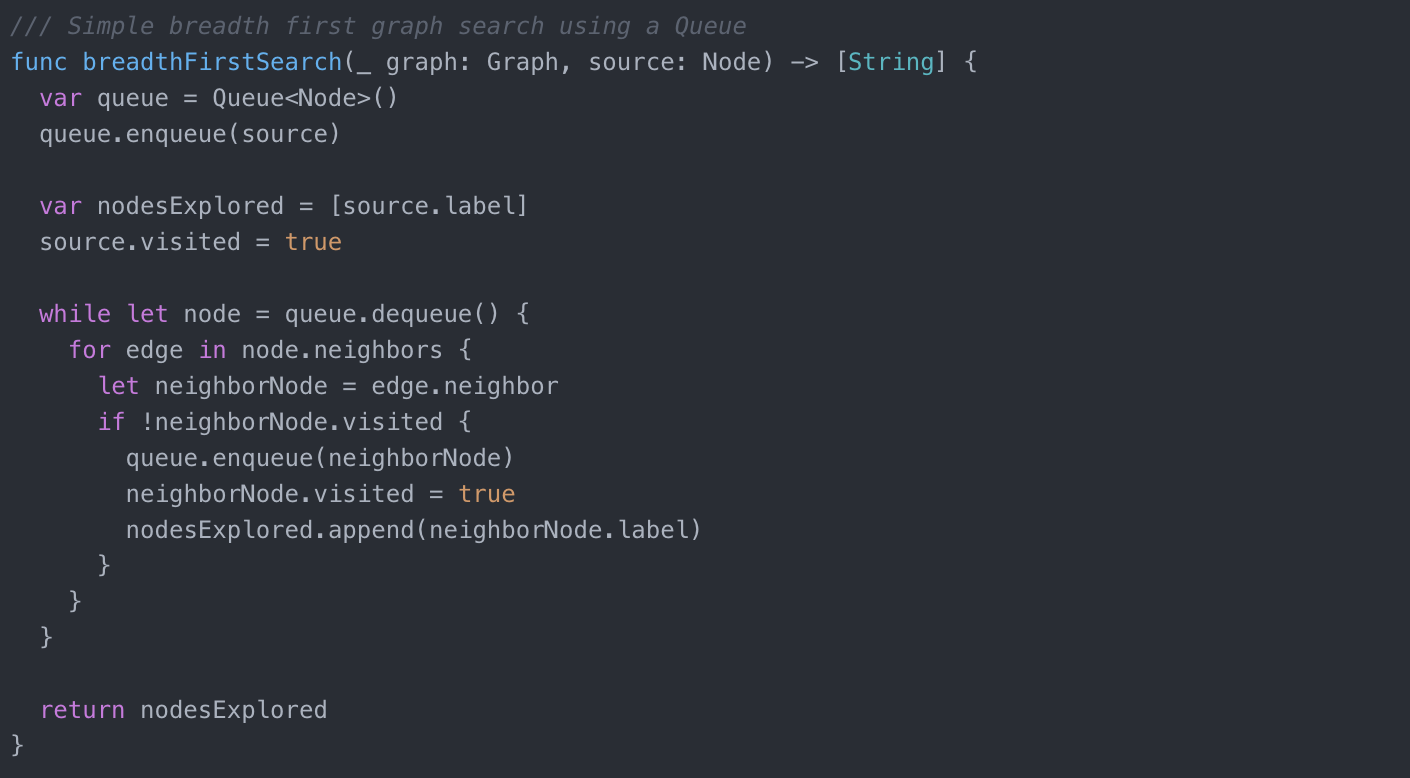1410x778 pixels.
Task: Click edge.neighbor assignment value
Action: 465,386
